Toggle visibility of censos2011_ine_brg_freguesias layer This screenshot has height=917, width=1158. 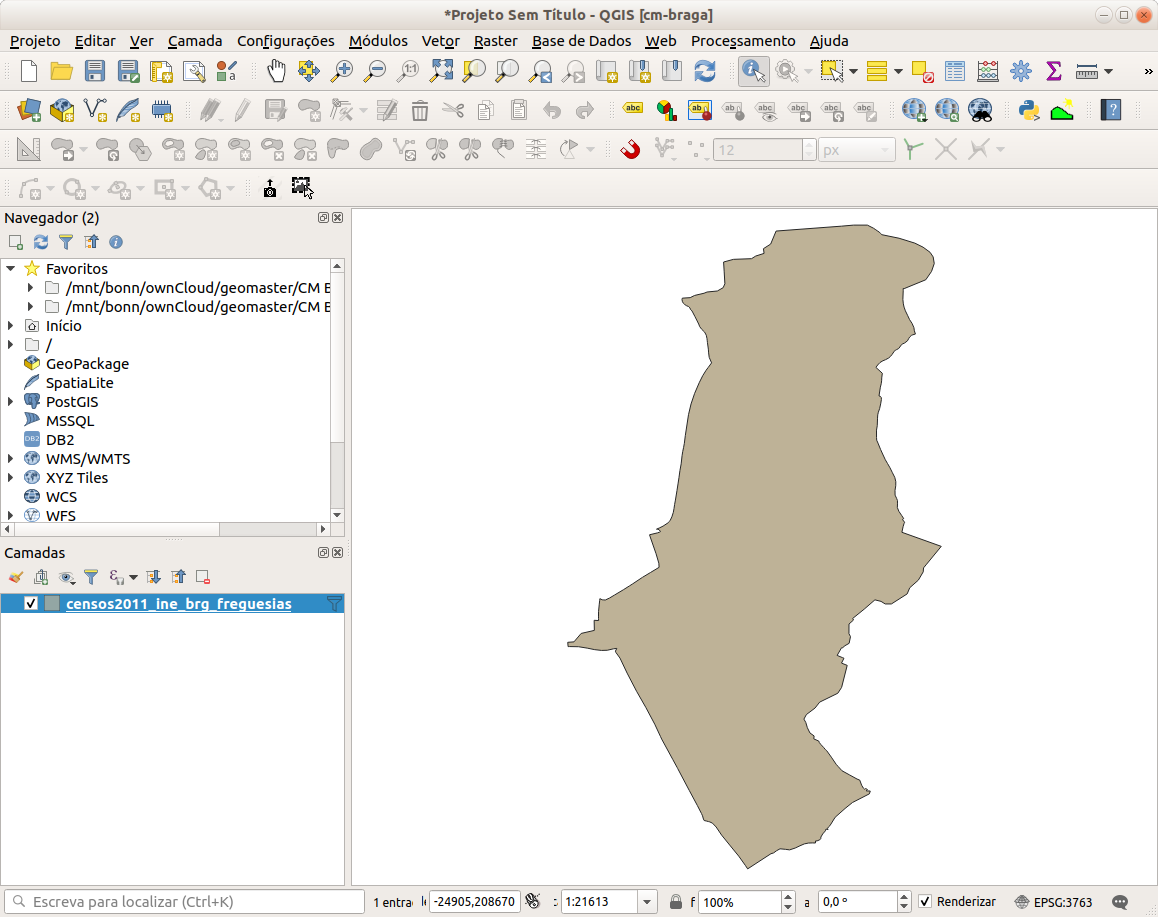(30, 604)
